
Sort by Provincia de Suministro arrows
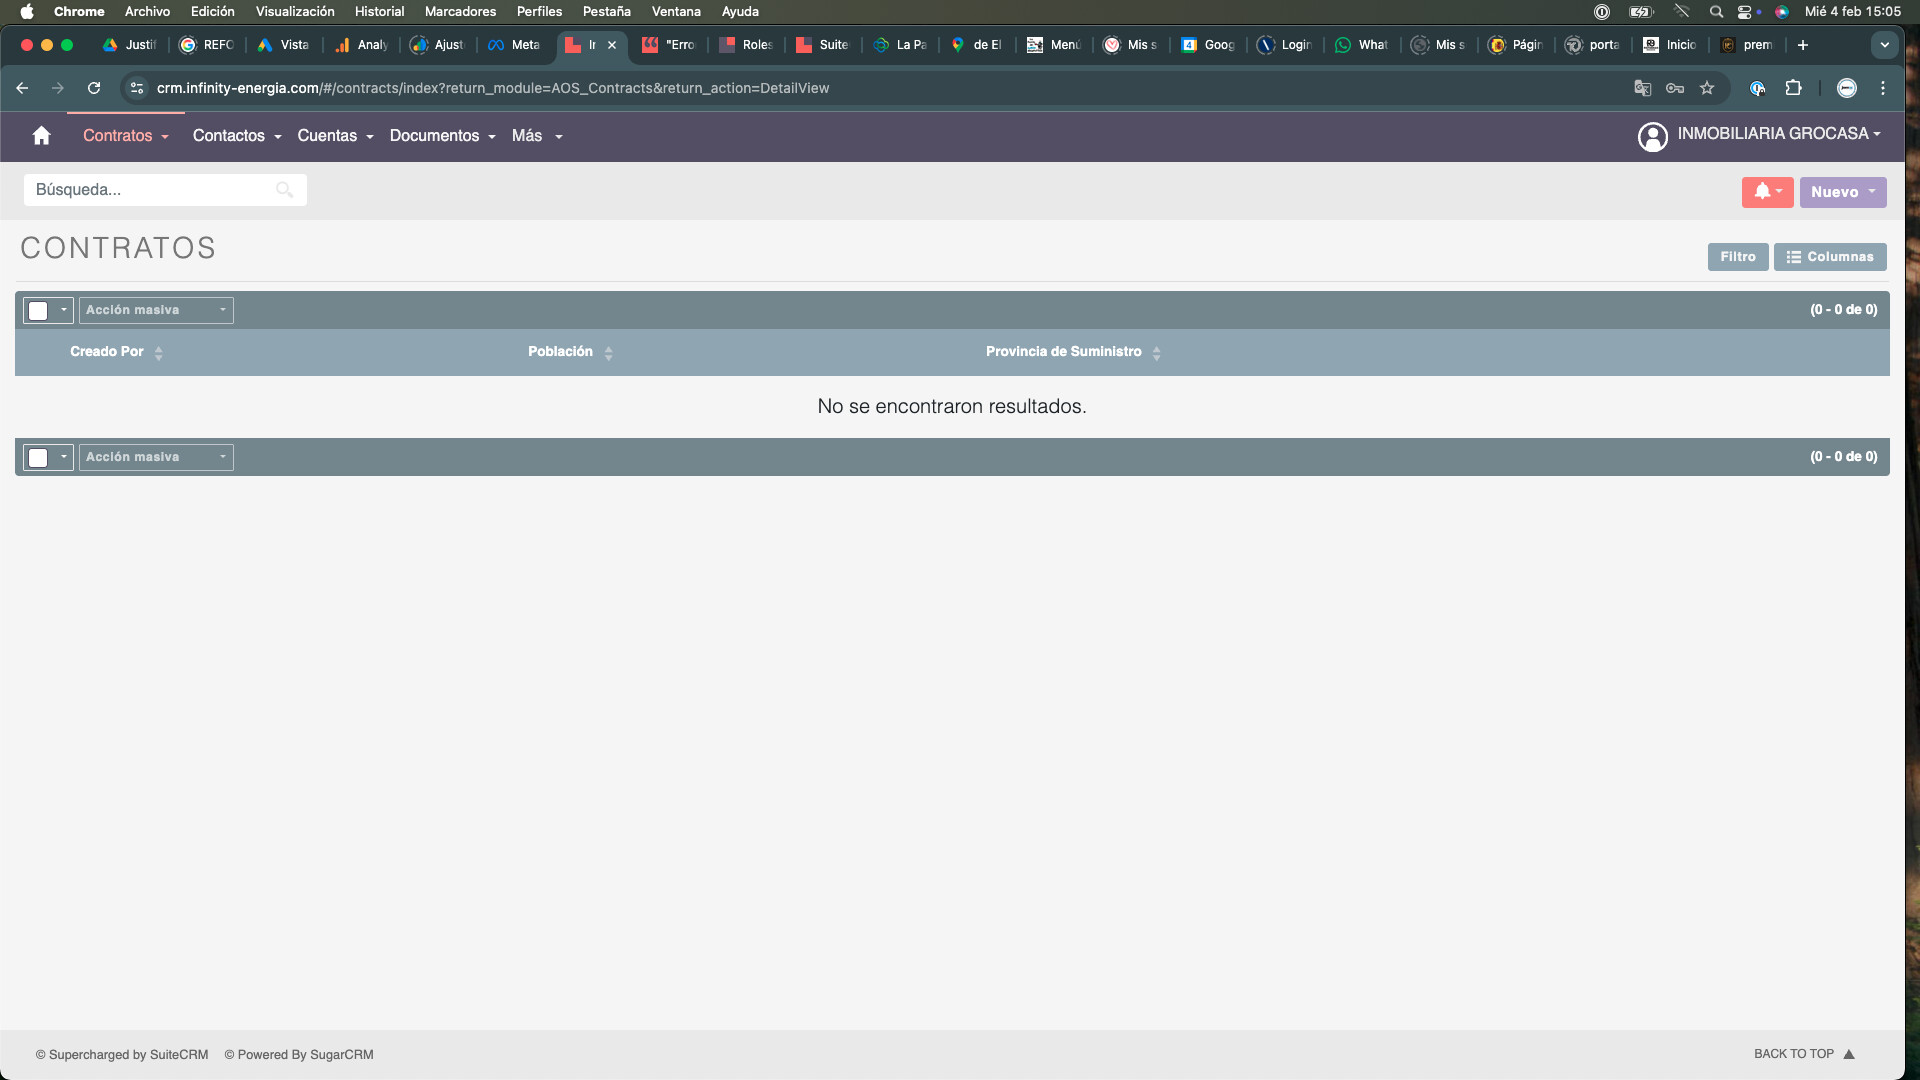1157,353
